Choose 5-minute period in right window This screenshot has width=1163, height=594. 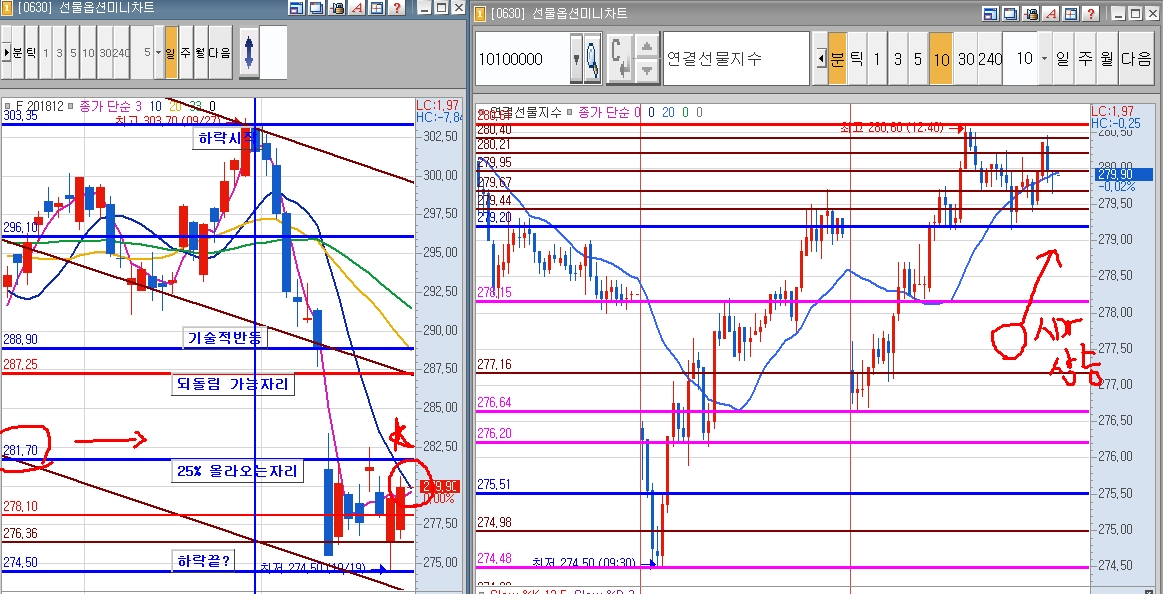tap(917, 59)
